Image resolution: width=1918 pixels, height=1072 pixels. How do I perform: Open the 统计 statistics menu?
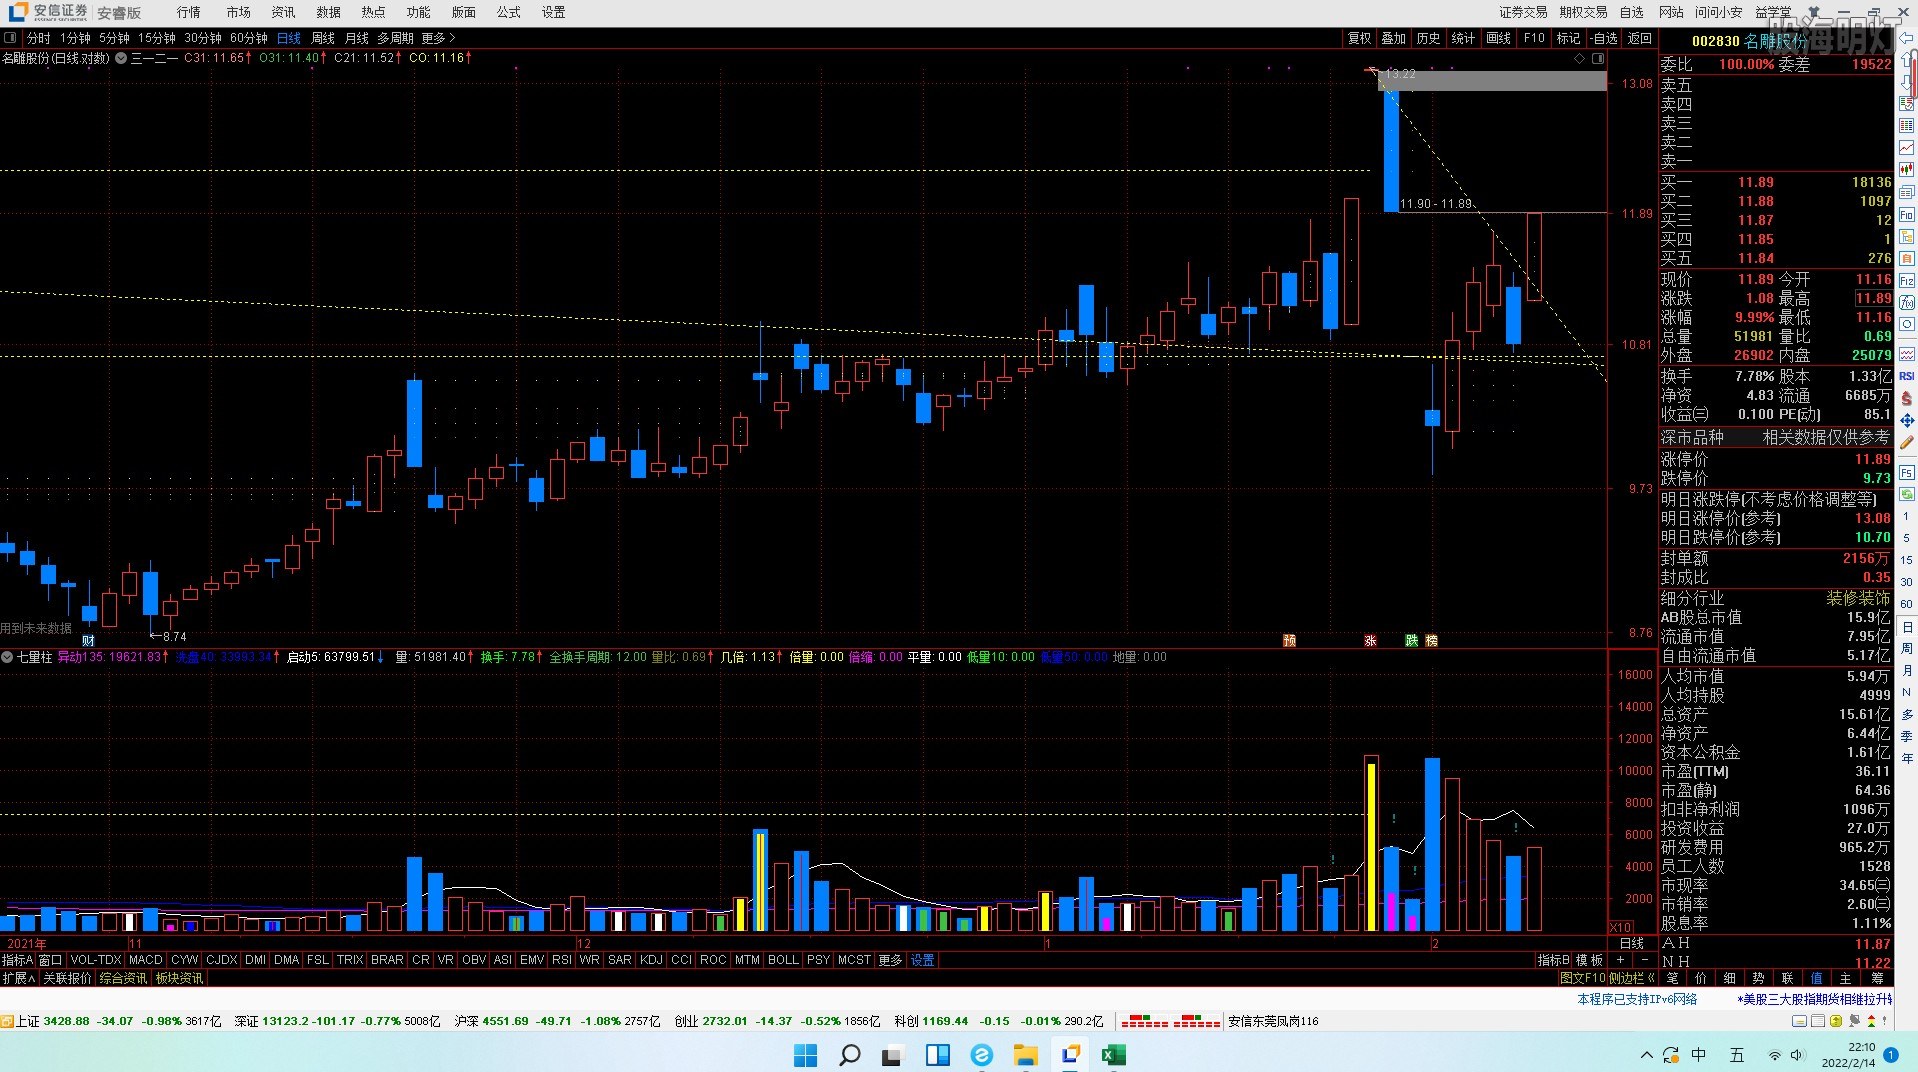coord(1463,38)
